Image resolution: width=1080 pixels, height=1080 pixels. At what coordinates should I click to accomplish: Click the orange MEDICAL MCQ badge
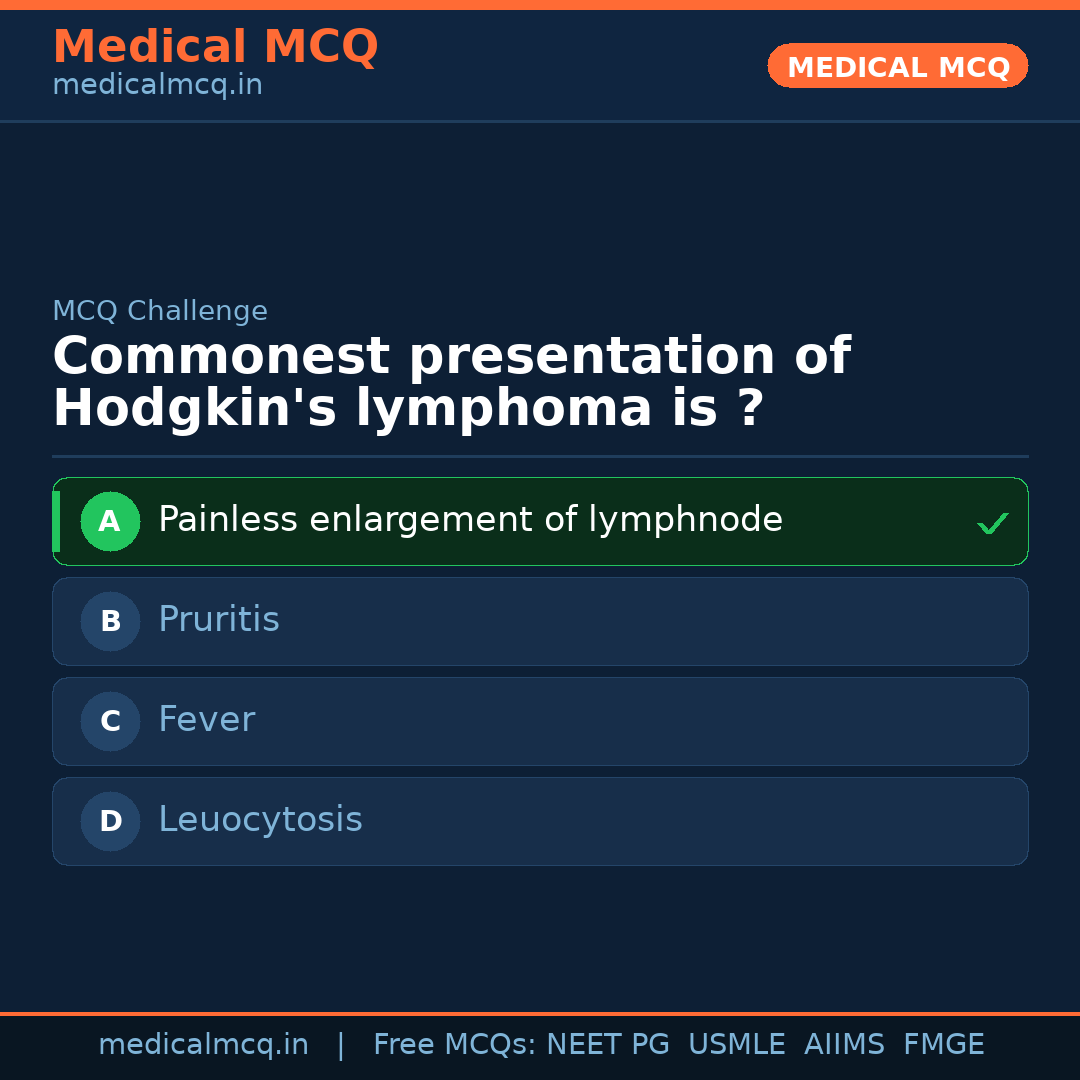[898, 67]
